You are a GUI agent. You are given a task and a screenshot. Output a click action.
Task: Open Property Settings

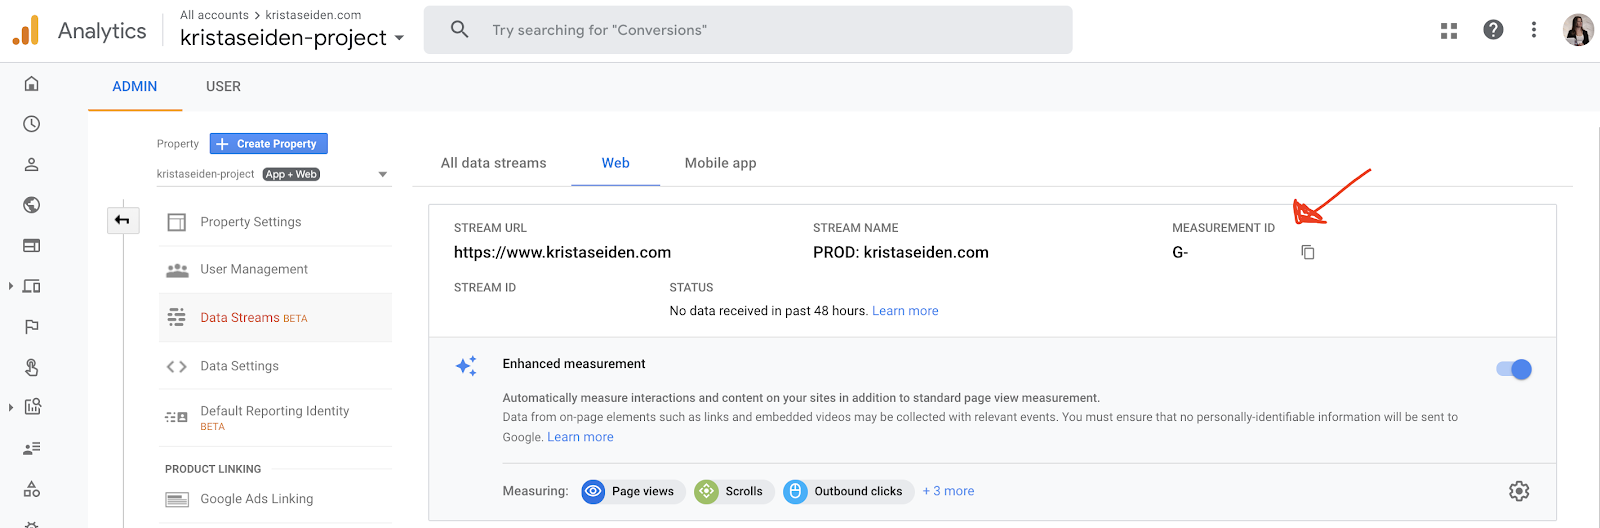click(250, 222)
